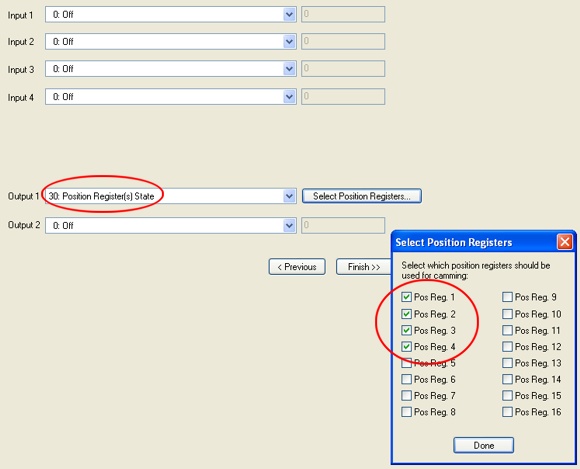
Task: Expand the Output 2 dropdown arrow
Action: [x=289, y=225]
